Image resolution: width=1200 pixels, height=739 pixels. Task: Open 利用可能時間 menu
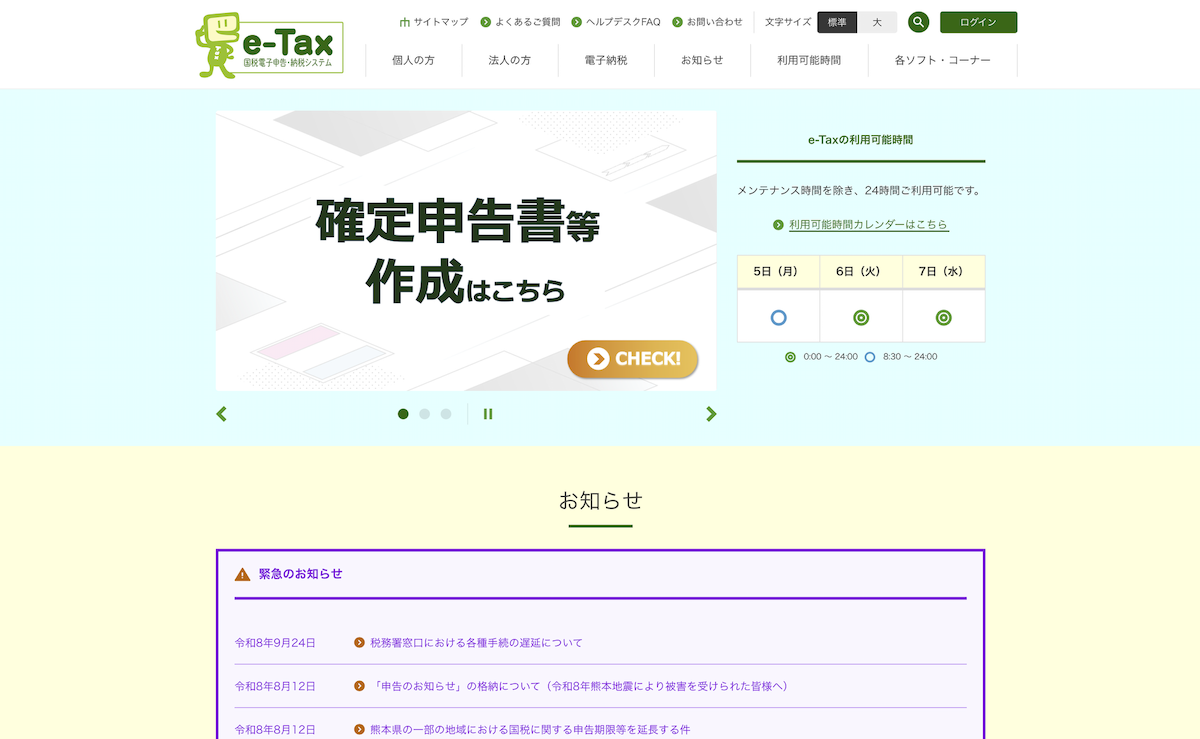point(809,60)
